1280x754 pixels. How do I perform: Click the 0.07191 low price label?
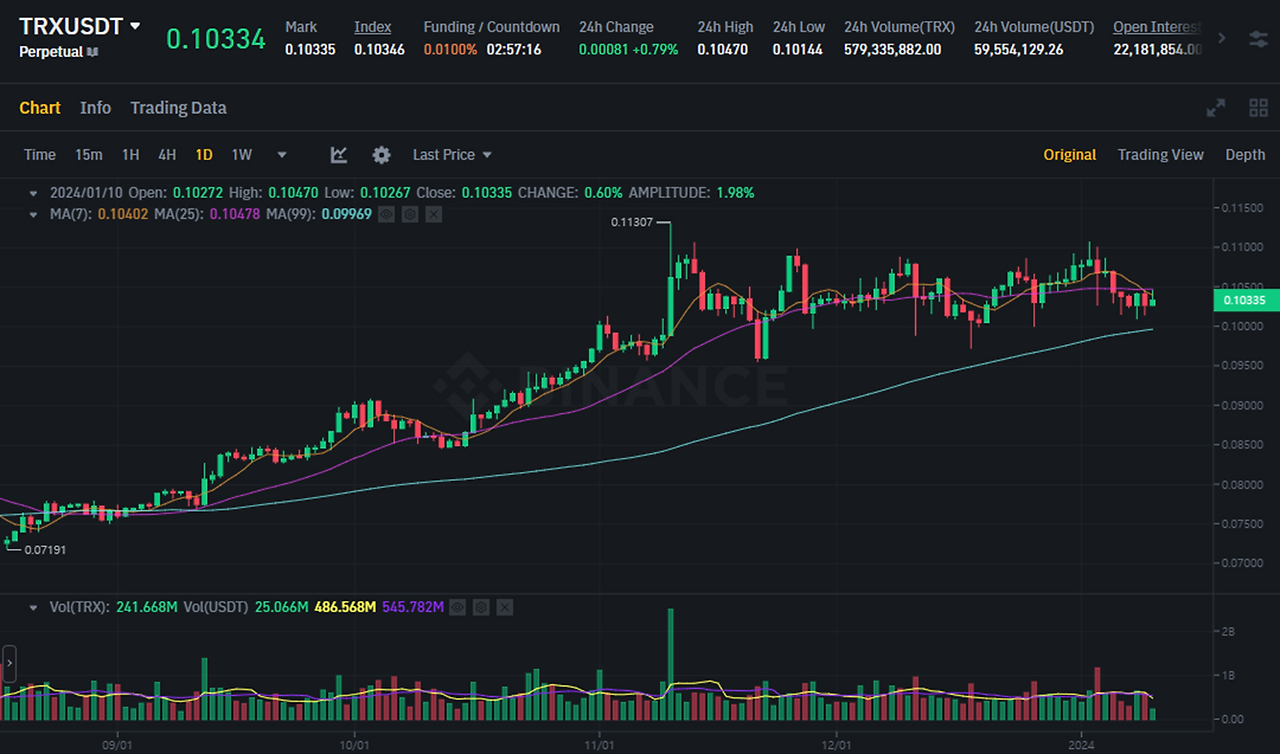click(45, 549)
